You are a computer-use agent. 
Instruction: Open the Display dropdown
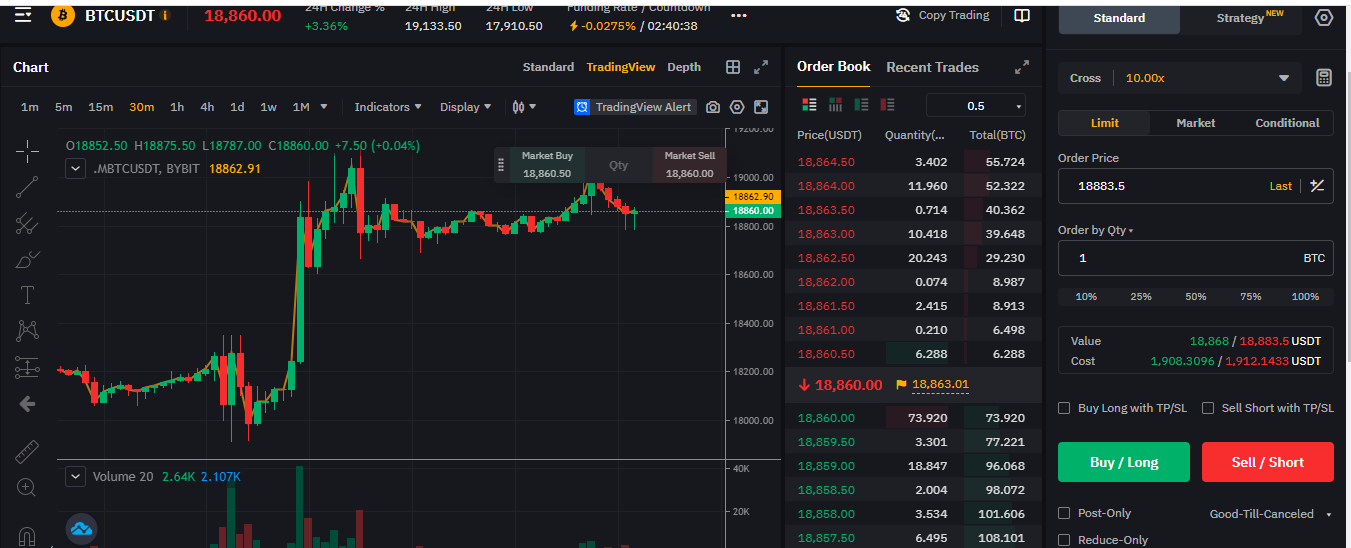click(x=466, y=107)
